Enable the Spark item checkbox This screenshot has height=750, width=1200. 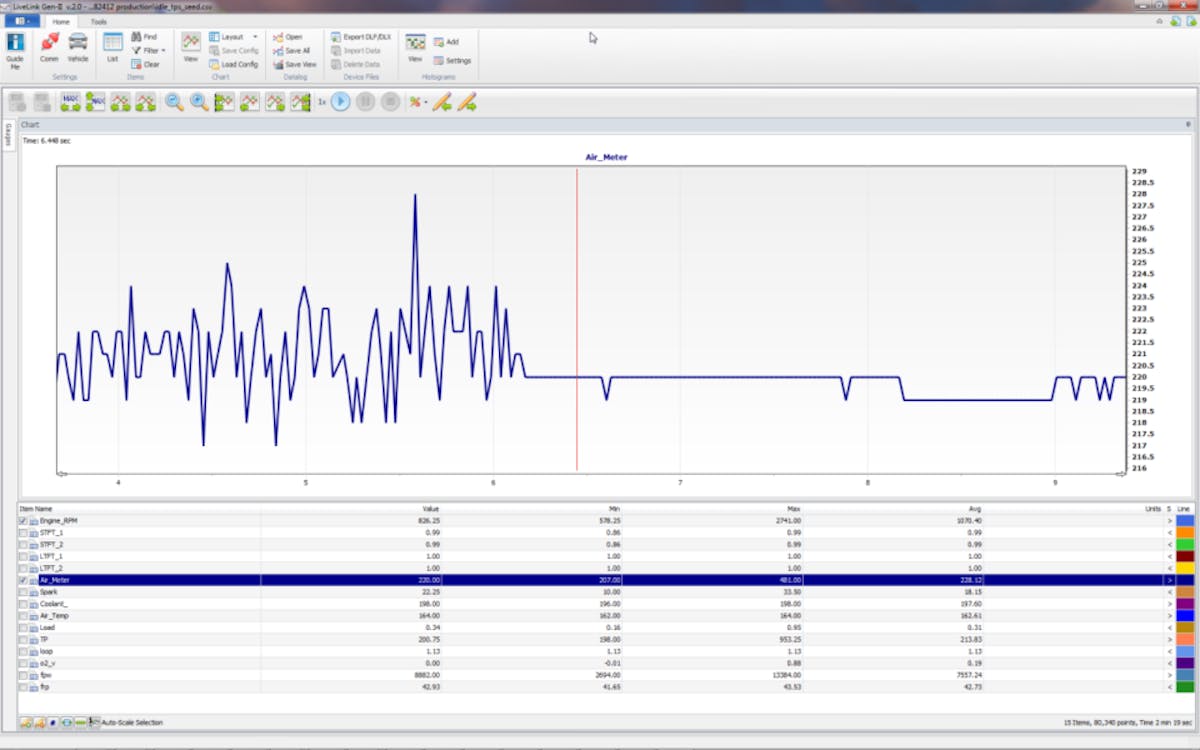pos(23,592)
